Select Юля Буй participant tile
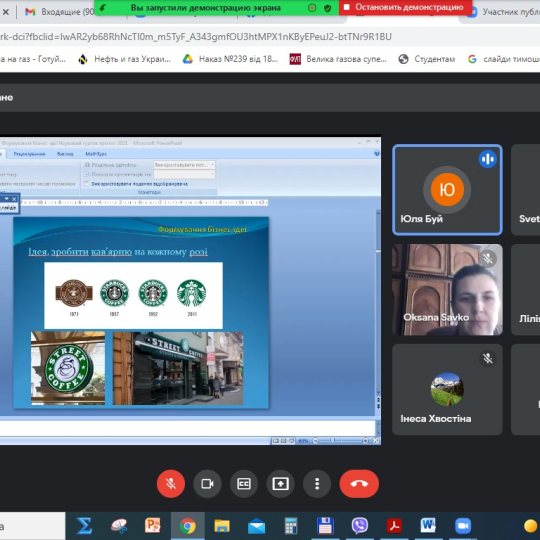This screenshot has height=540, width=540. (447, 190)
